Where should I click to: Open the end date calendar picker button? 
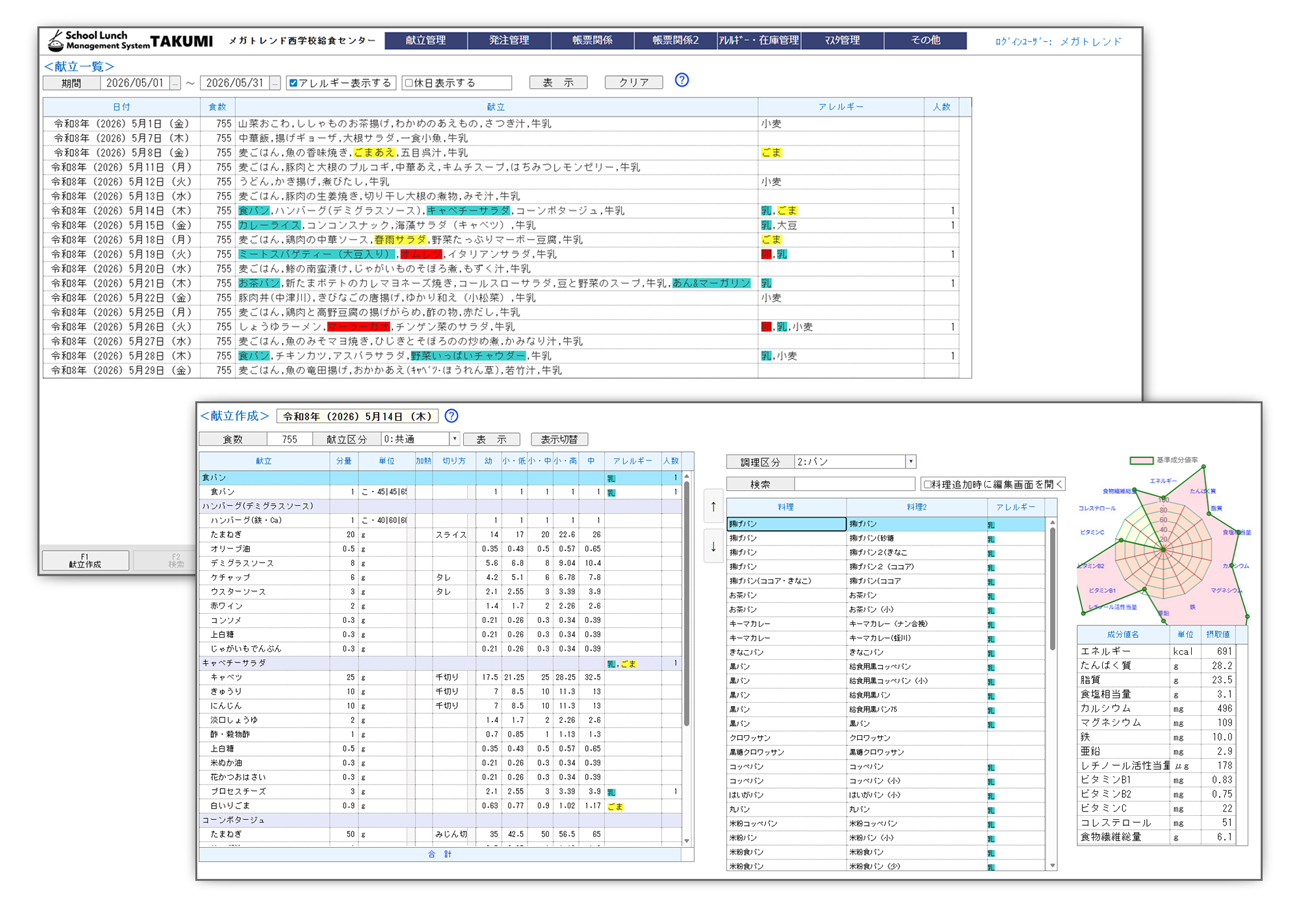(275, 83)
